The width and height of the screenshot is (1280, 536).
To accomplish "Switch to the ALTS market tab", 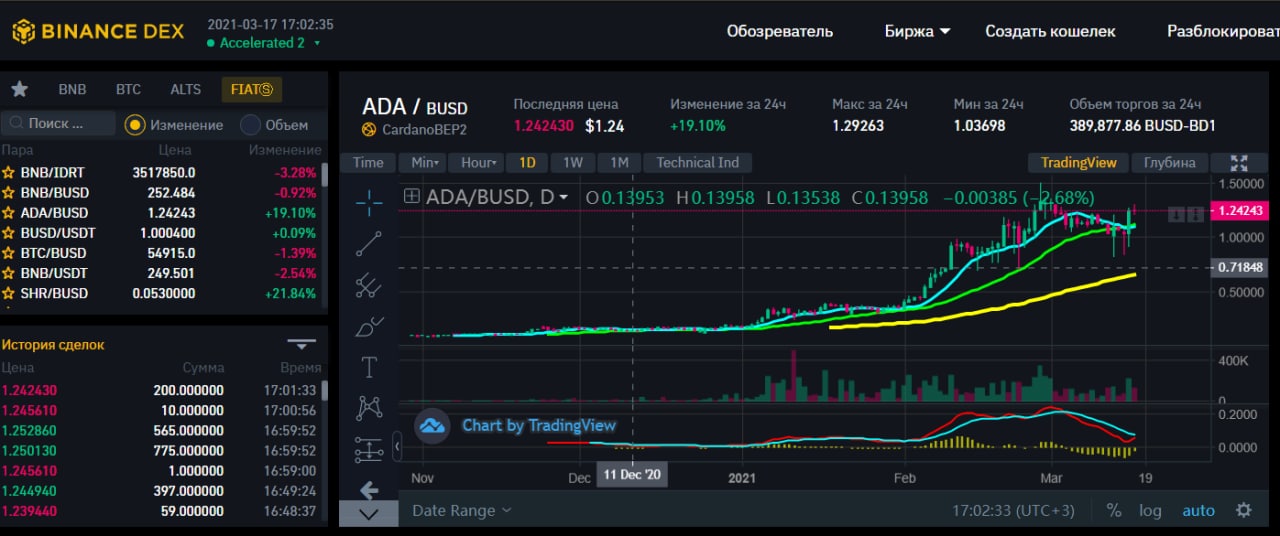I will coord(185,89).
